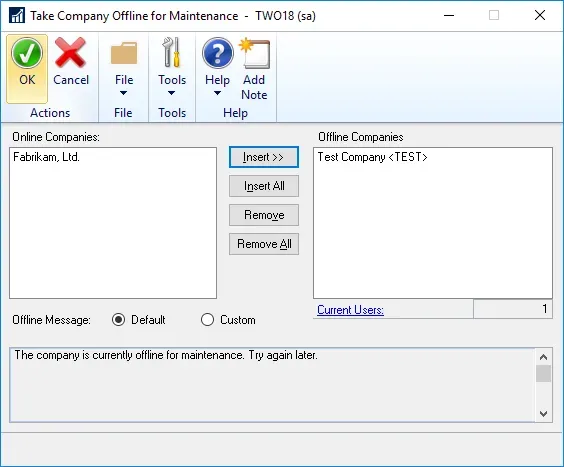
Task: Click the Insert All button
Action: point(264,186)
